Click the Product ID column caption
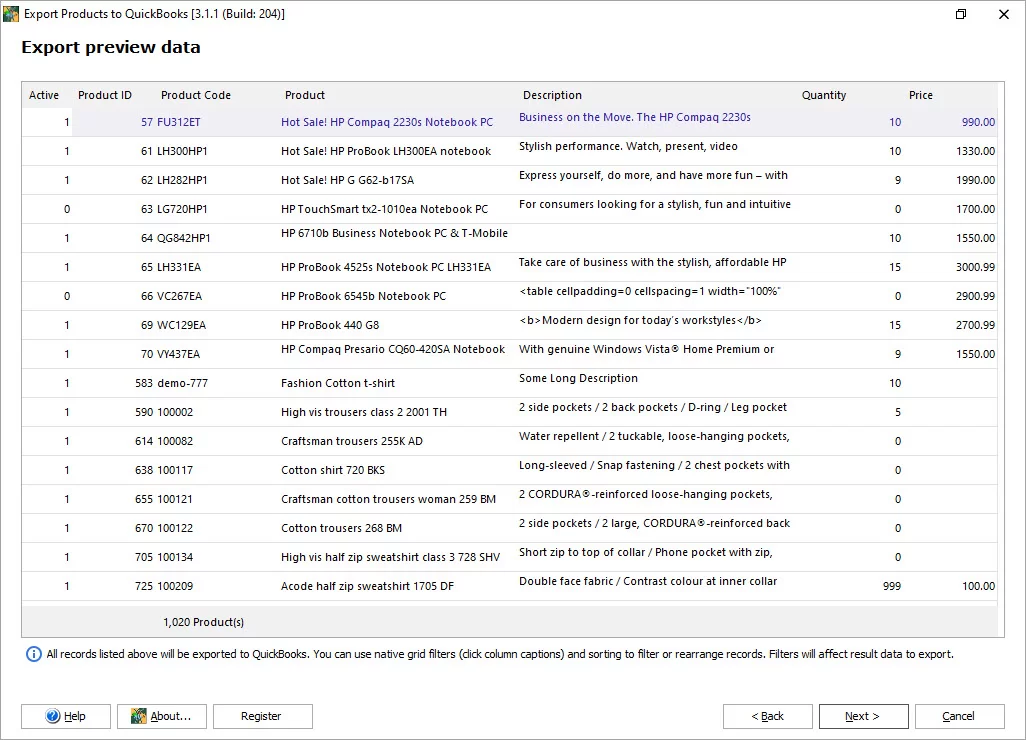This screenshot has width=1026, height=740. pyautogui.click(x=105, y=95)
